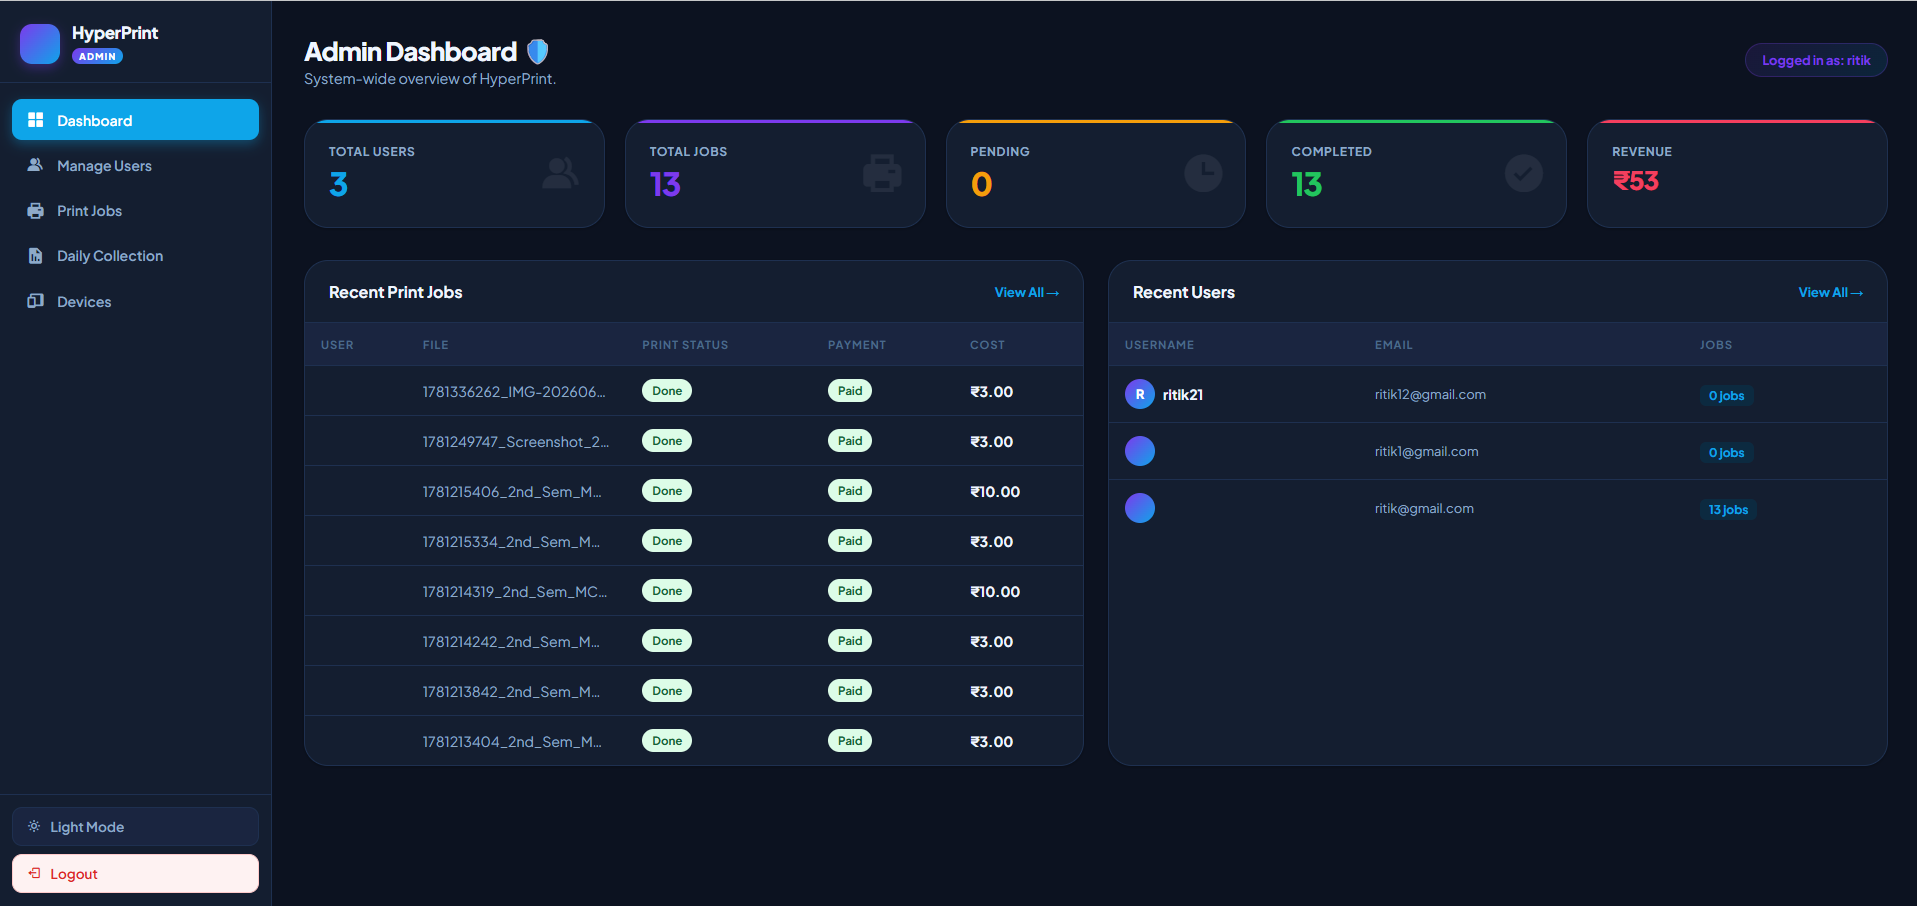
Task: Click Paid badge for 1781249747_Screenshot row
Action: point(850,441)
